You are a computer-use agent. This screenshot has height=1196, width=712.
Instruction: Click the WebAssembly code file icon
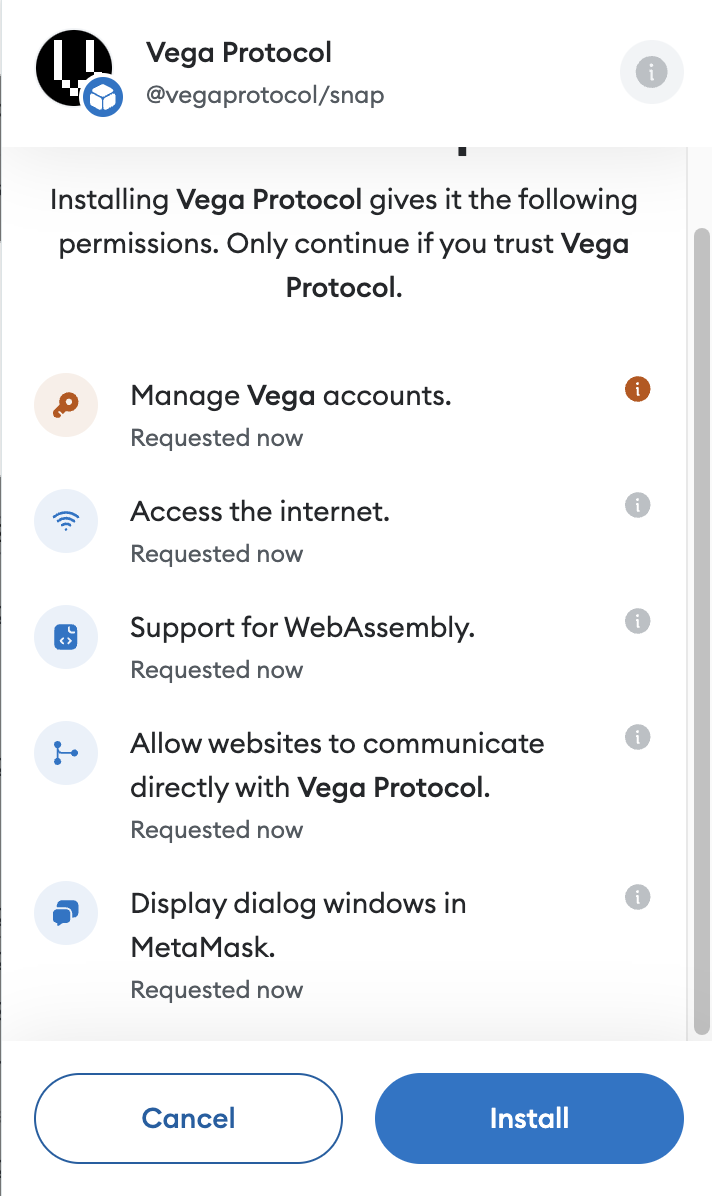coord(66,637)
